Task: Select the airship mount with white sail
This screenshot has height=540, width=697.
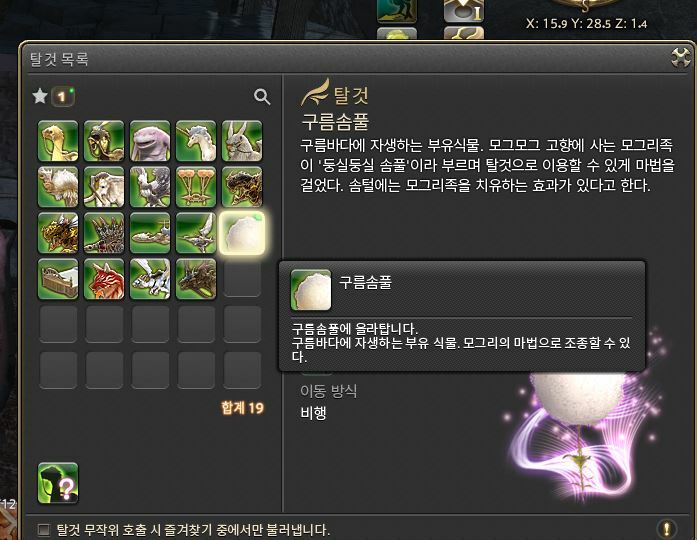Action: click(196, 233)
